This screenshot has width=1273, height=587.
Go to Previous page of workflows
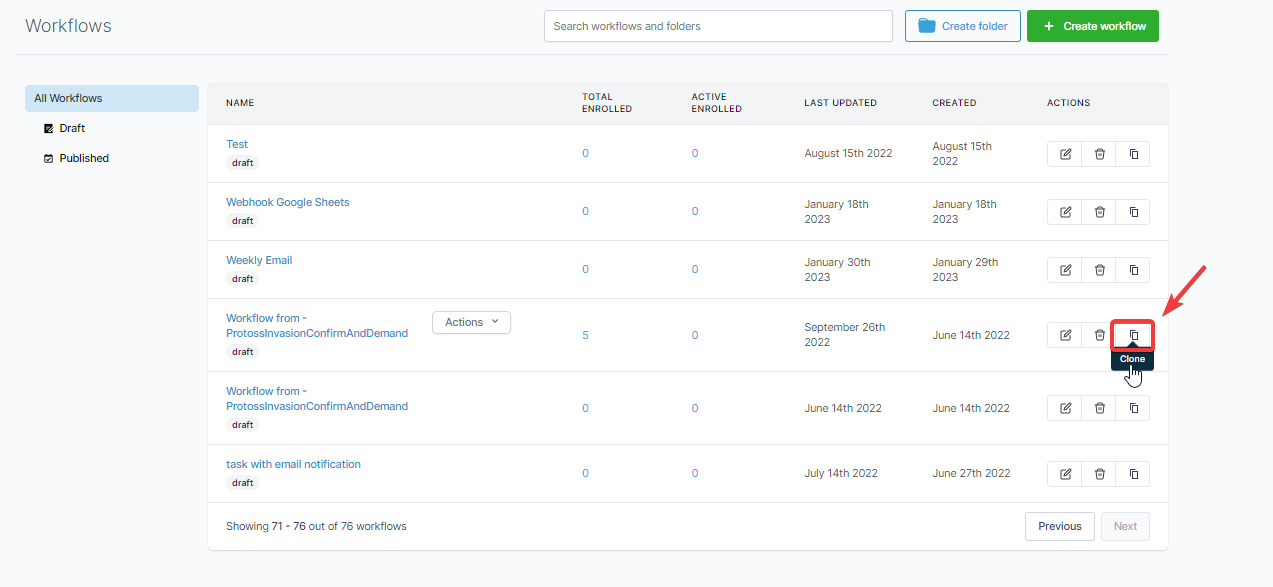coord(1059,526)
